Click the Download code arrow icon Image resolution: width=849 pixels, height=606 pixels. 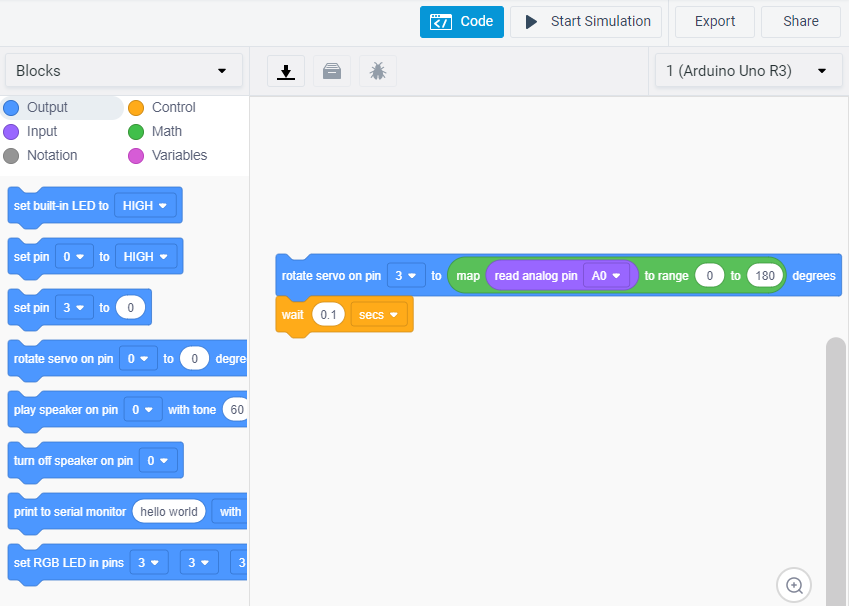(286, 71)
